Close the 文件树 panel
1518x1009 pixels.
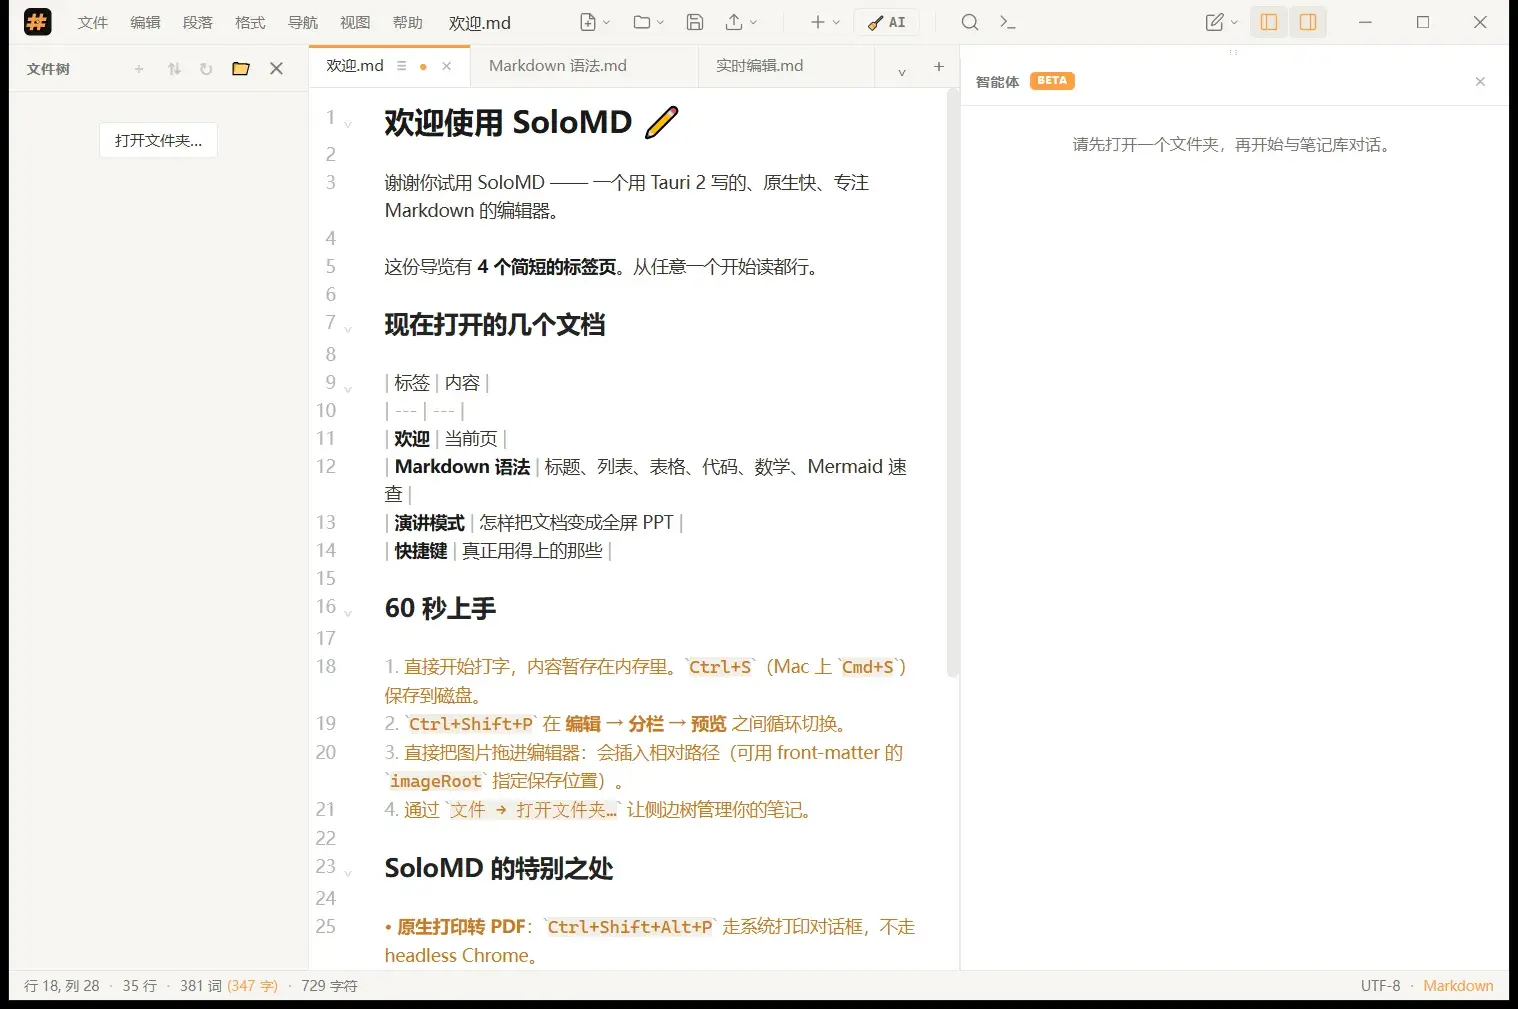click(x=277, y=69)
